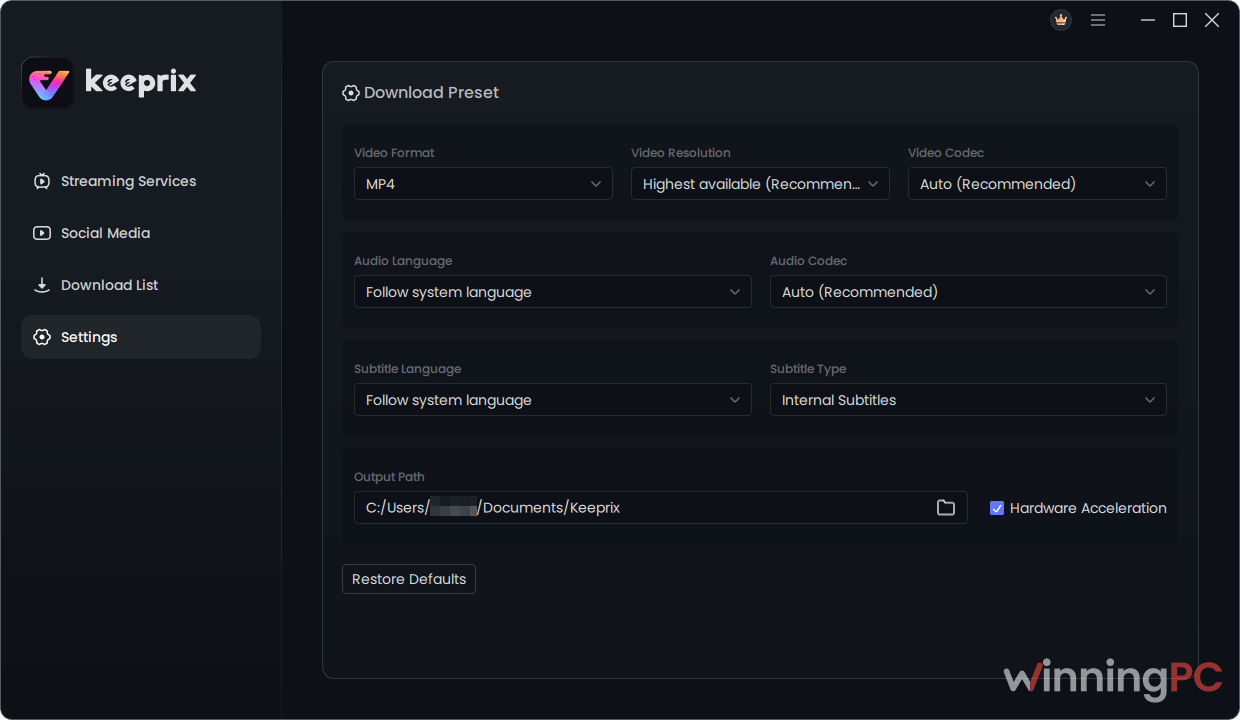Click the premium crown icon

point(1061,20)
